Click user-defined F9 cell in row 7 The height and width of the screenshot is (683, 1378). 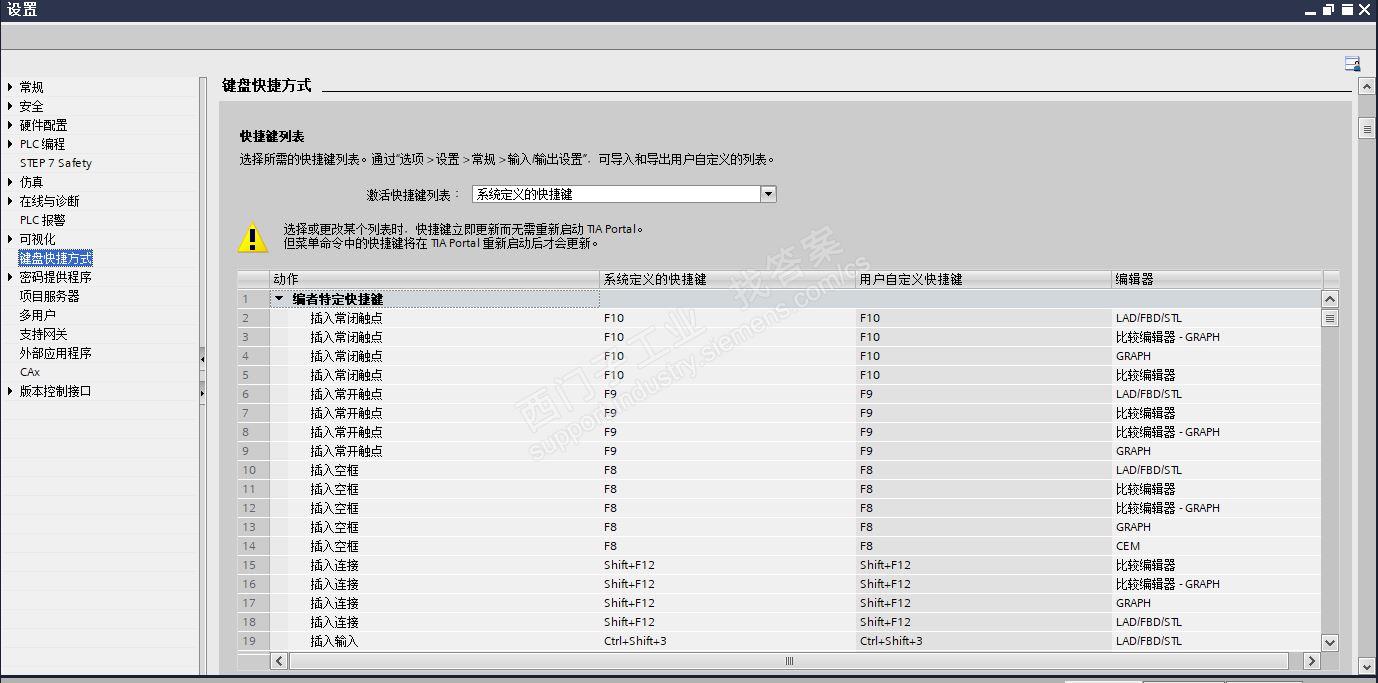click(x=983, y=413)
